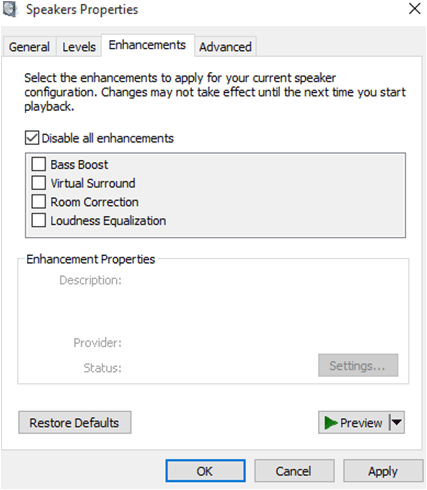Check the Room Correction option

pyautogui.click(x=39, y=202)
